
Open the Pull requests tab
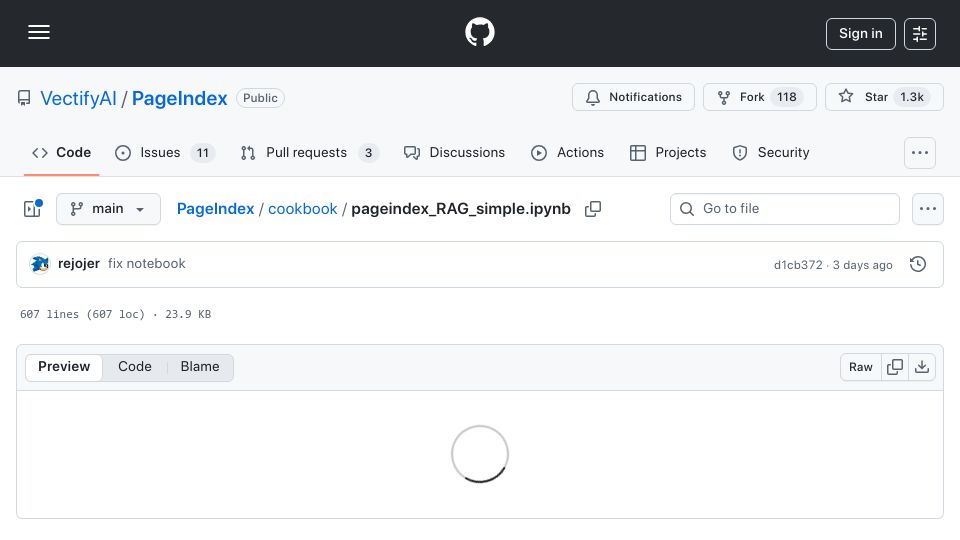coord(310,152)
